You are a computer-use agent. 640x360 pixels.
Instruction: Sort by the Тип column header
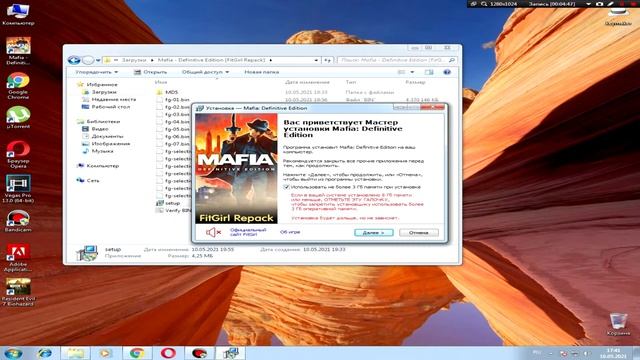click(x=351, y=82)
